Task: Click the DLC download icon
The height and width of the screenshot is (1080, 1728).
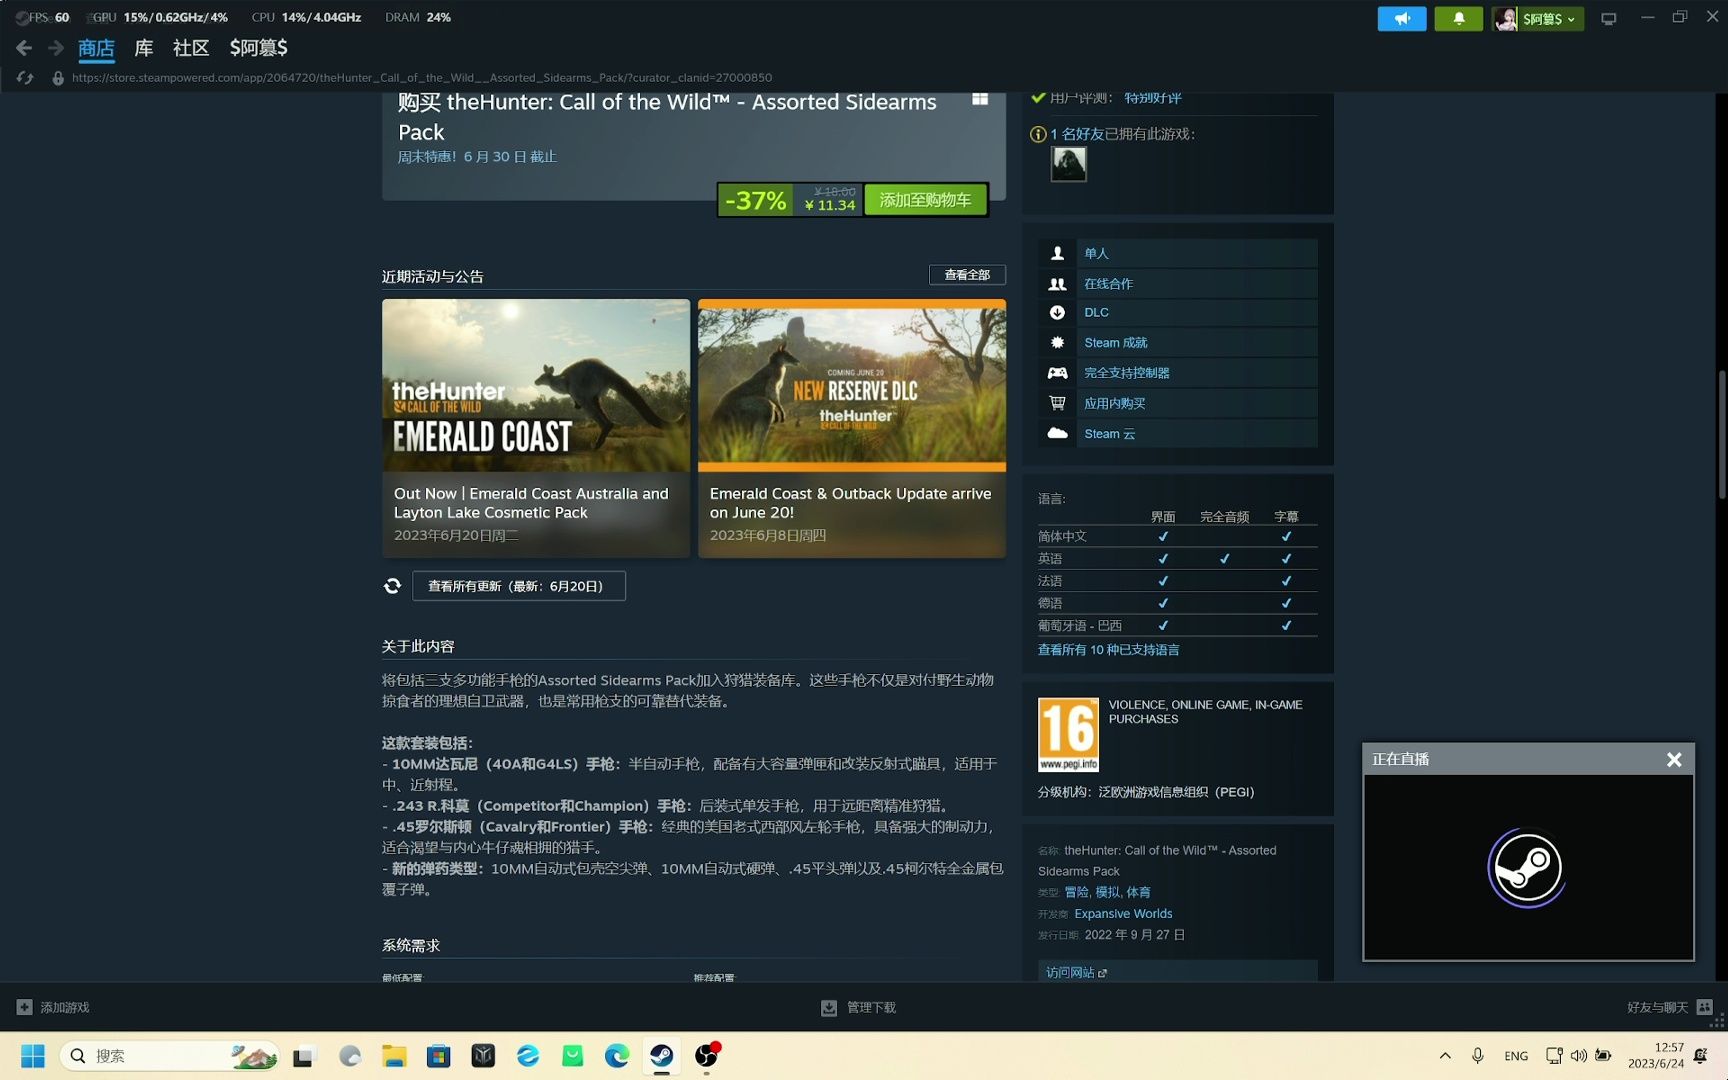Action: point(1057,313)
